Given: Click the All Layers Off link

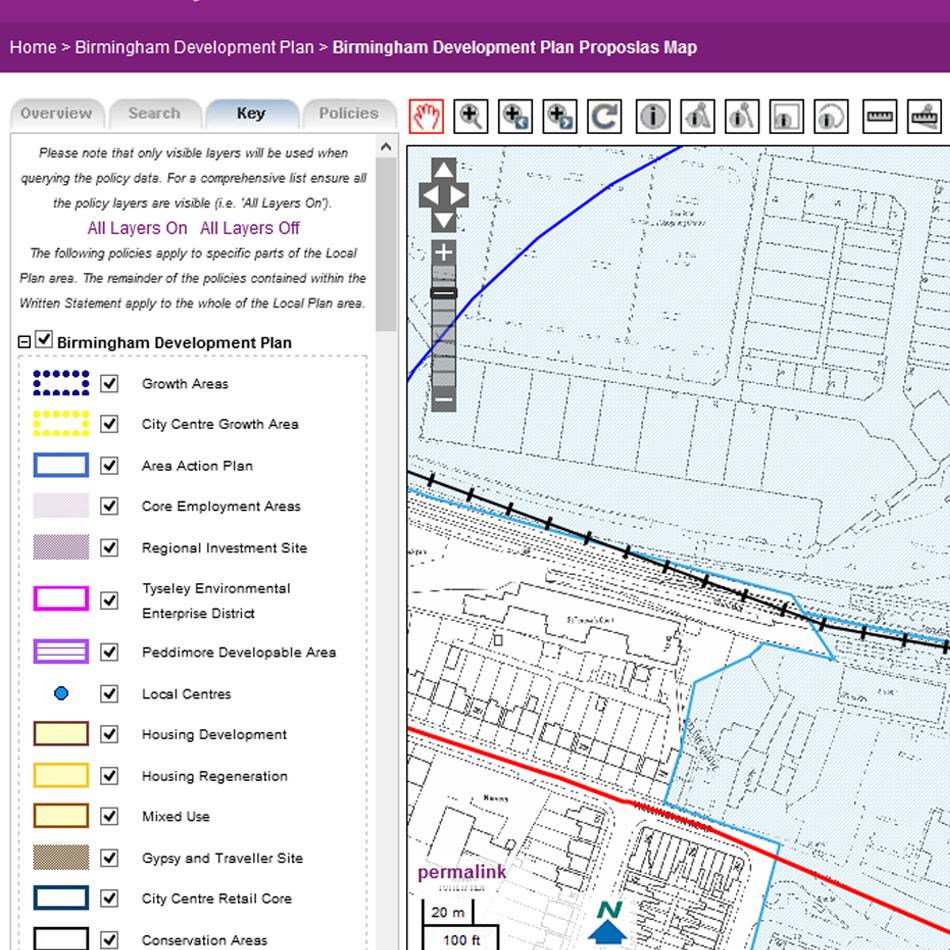Looking at the screenshot, I should pyautogui.click(x=250, y=228).
